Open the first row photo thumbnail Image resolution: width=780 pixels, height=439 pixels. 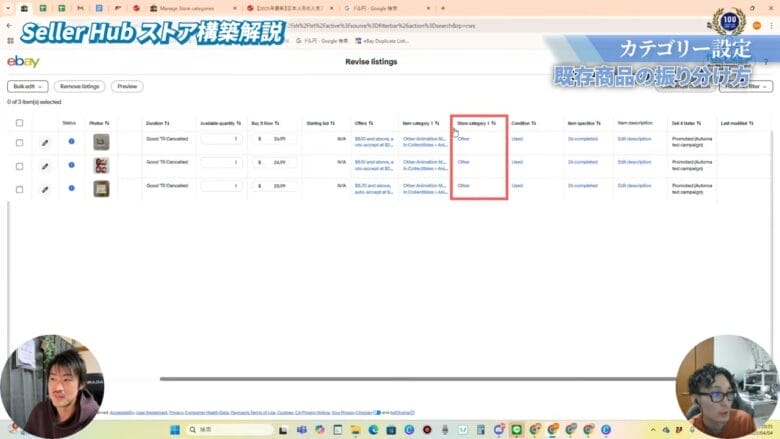coord(101,142)
